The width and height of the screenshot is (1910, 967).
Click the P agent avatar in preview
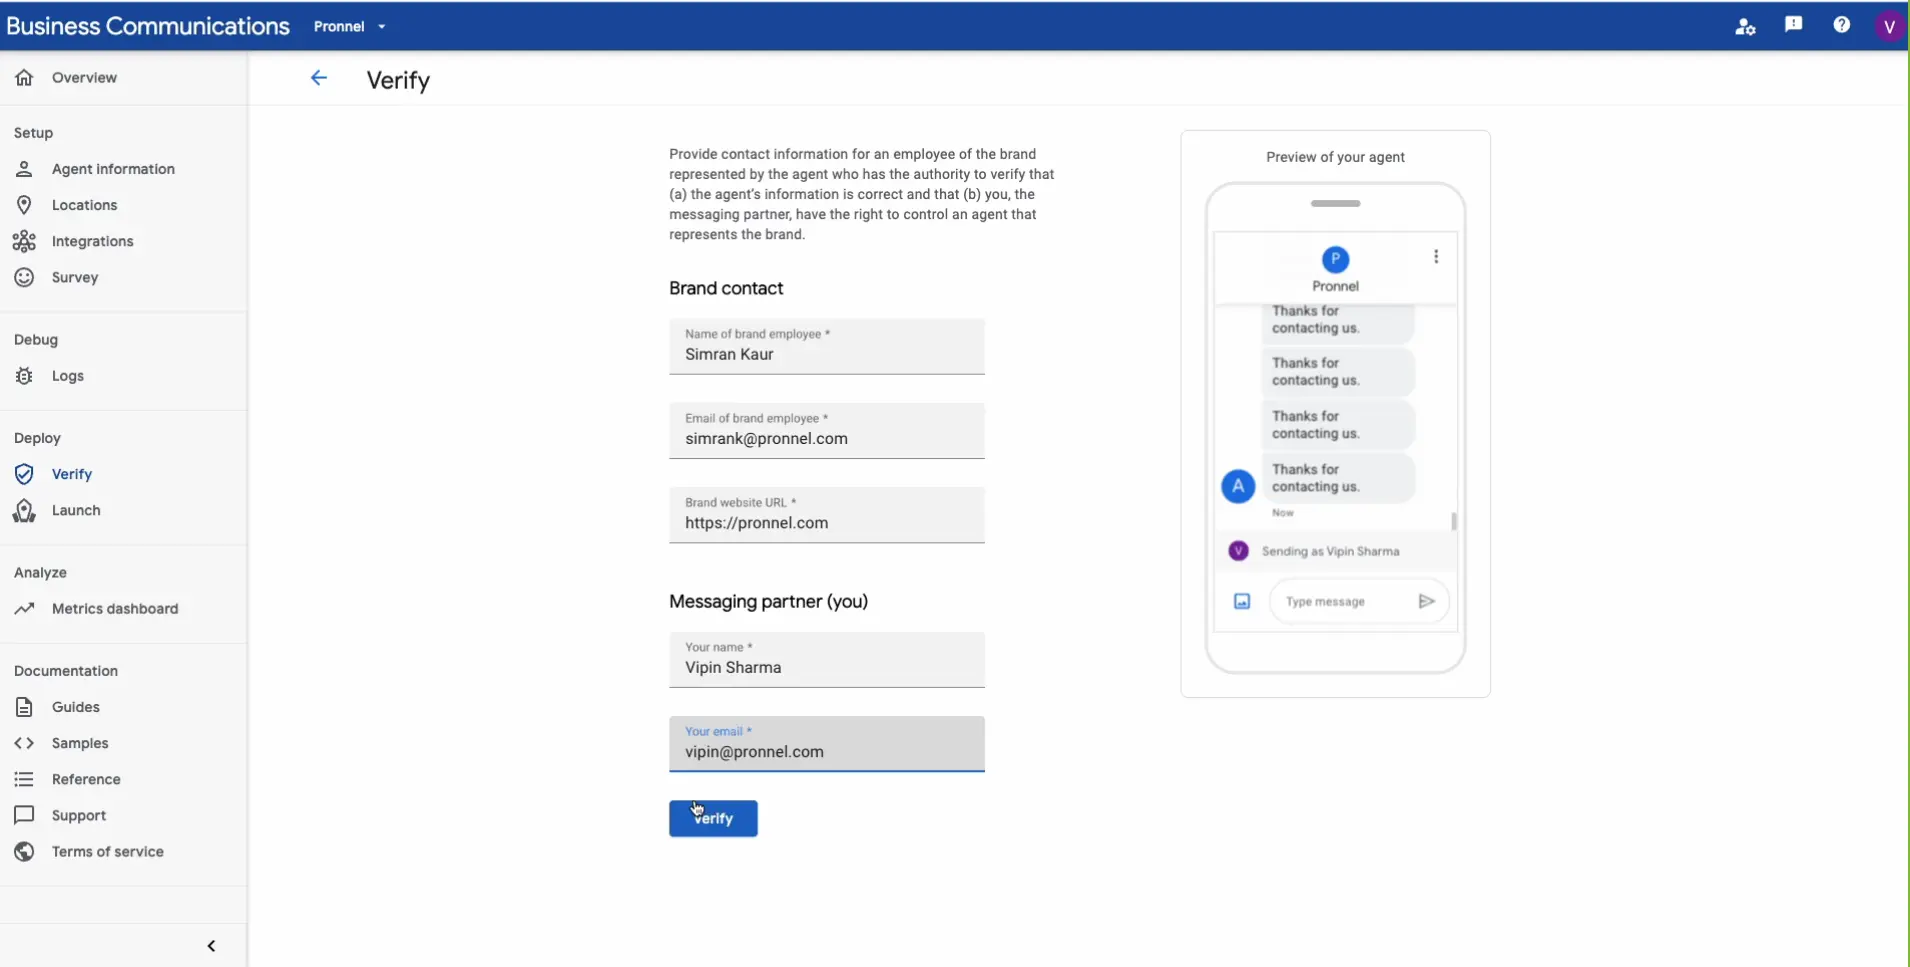1335,259
